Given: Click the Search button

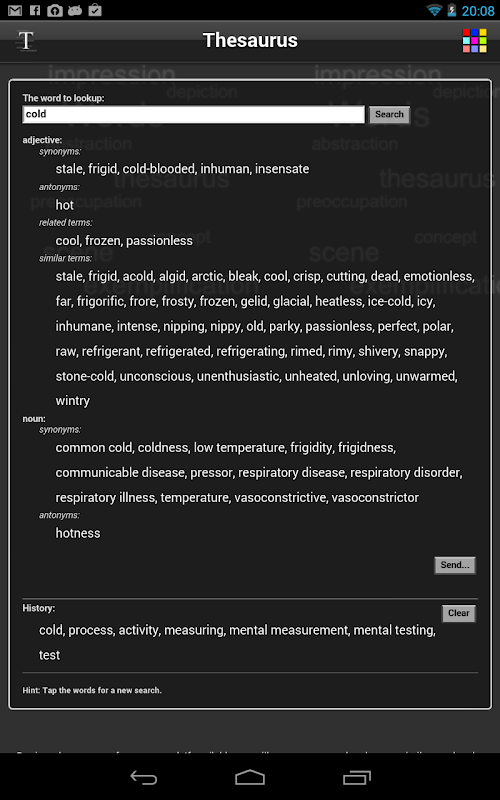Looking at the screenshot, I should [x=389, y=114].
